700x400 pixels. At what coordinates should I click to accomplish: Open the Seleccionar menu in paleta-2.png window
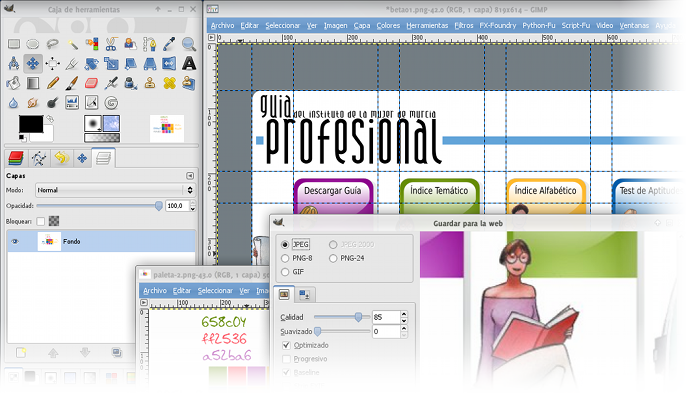click(x=215, y=291)
